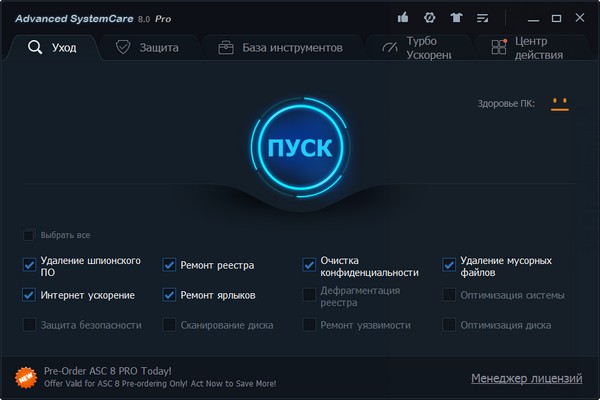Open the Менеджер лицензий link

[526, 378]
